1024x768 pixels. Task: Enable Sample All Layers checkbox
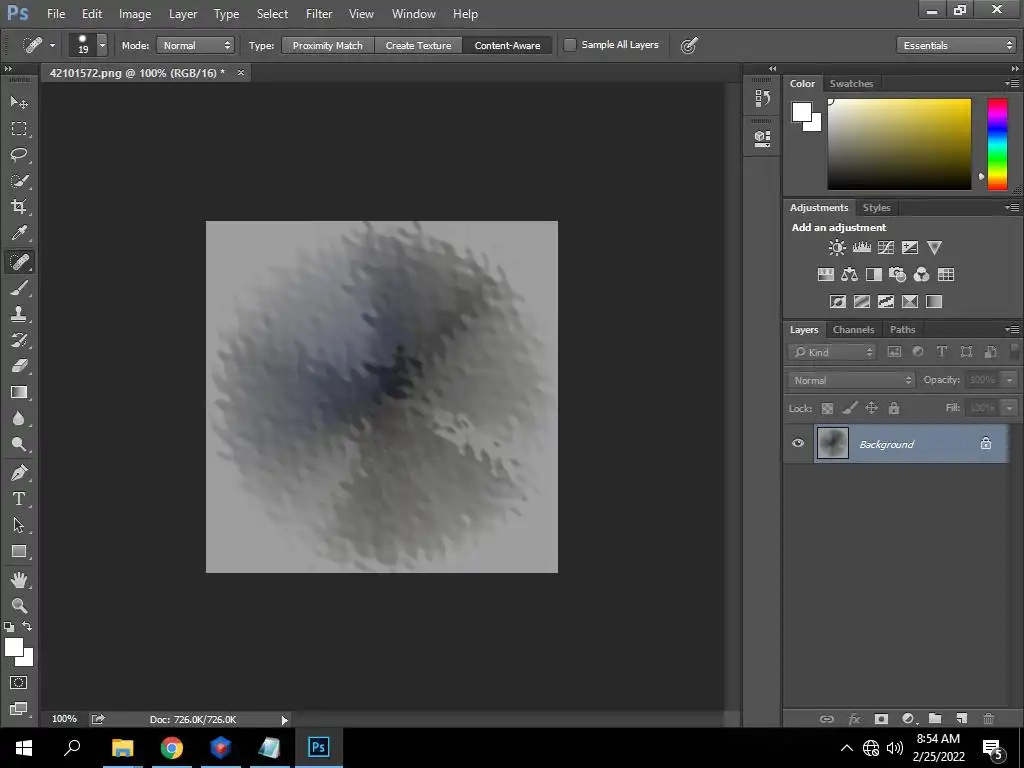(x=570, y=45)
